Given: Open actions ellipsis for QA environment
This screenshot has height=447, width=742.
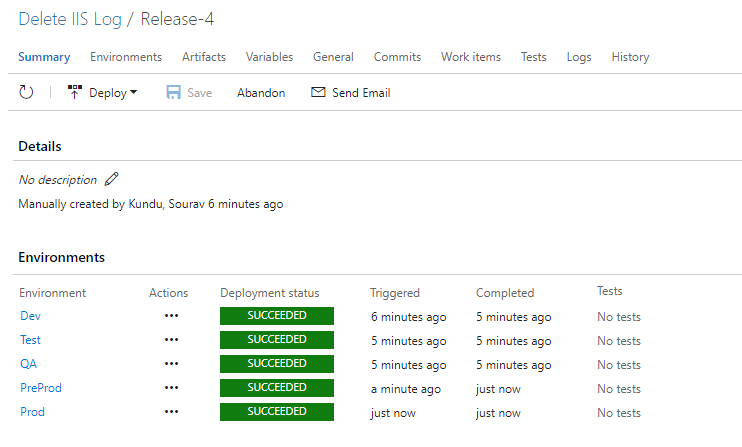Looking at the screenshot, I should tap(171, 364).
